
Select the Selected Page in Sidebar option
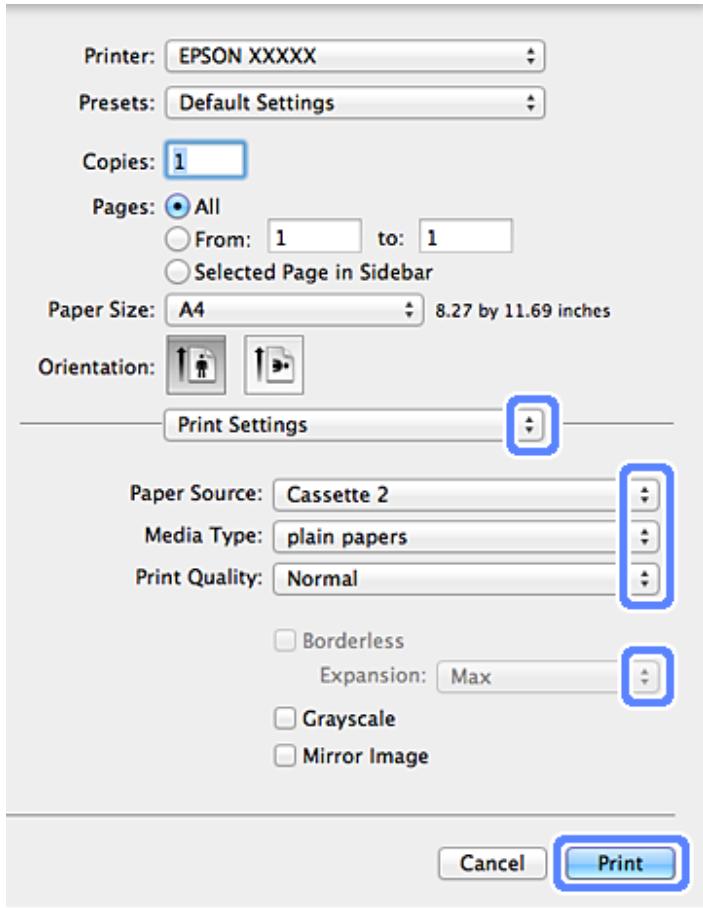click(180, 271)
